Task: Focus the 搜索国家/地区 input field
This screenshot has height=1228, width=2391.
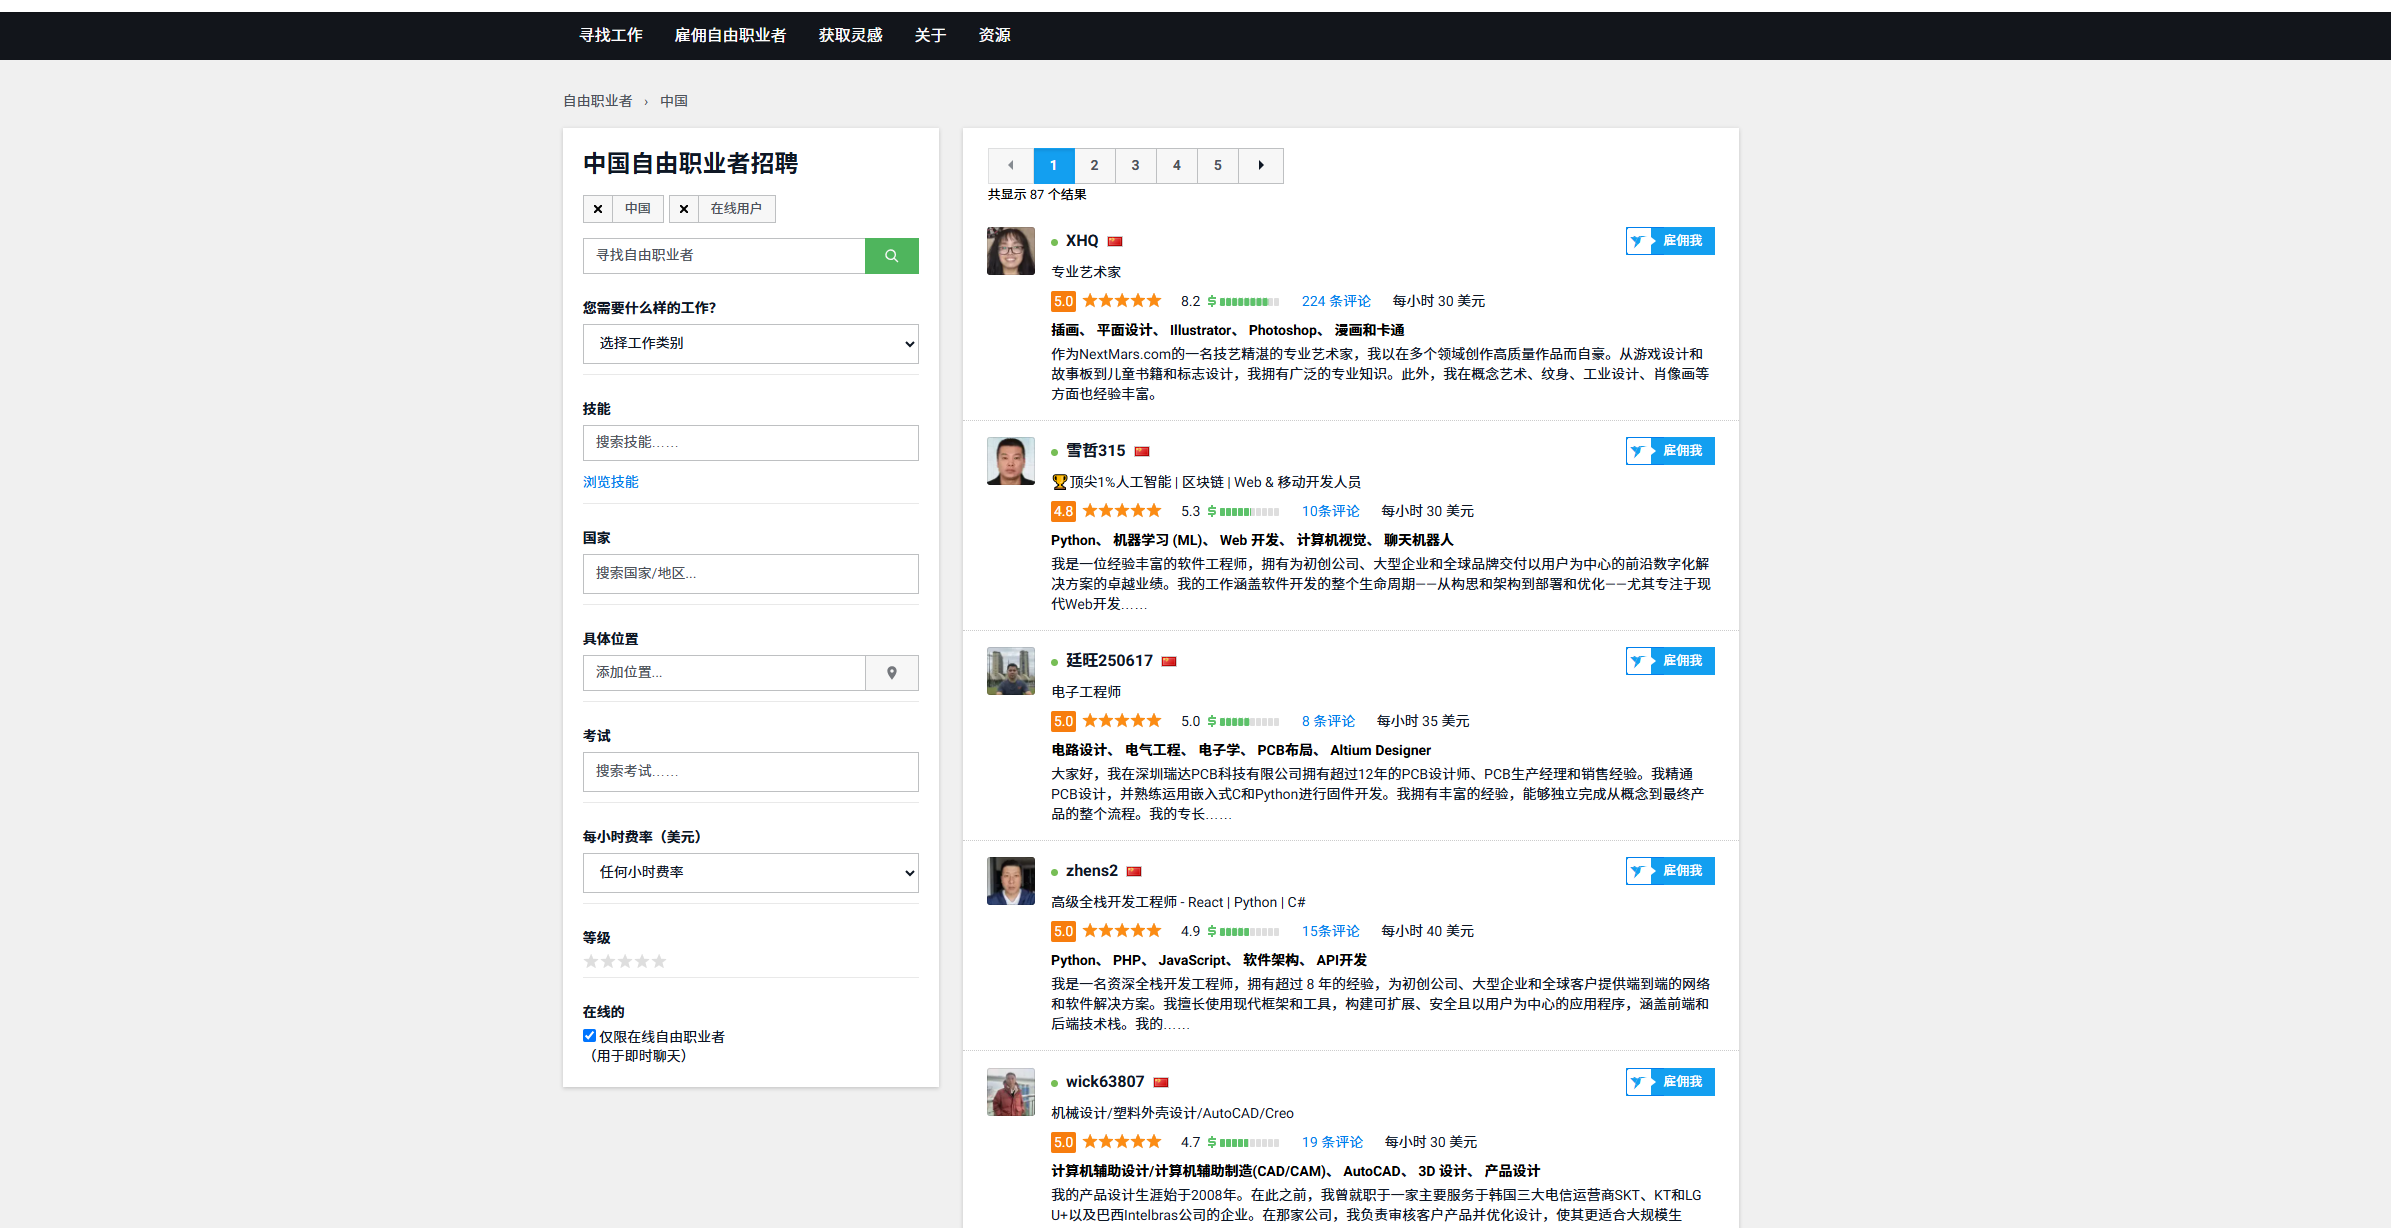Action: [751, 574]
